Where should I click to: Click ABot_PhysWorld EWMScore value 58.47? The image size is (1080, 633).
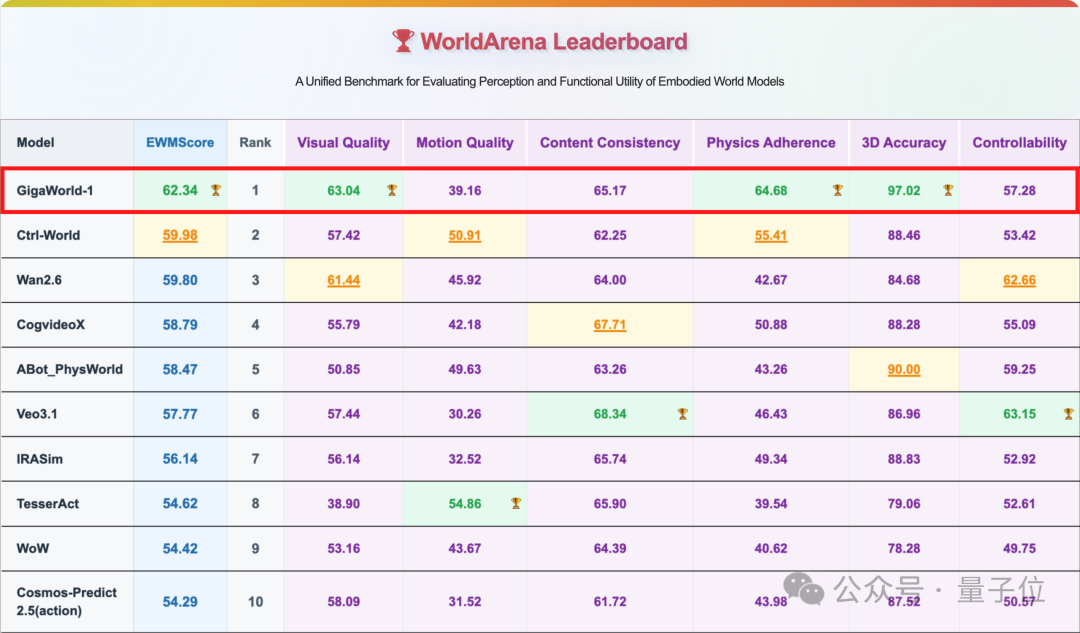(180, 370)
